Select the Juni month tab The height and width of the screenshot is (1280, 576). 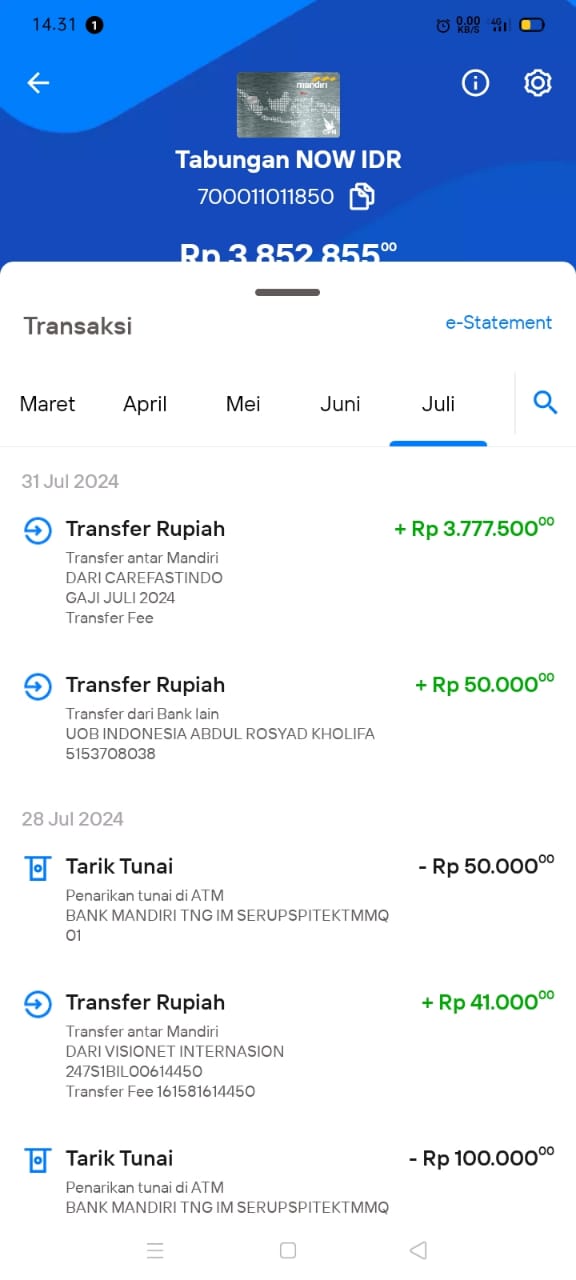point(340,404)
